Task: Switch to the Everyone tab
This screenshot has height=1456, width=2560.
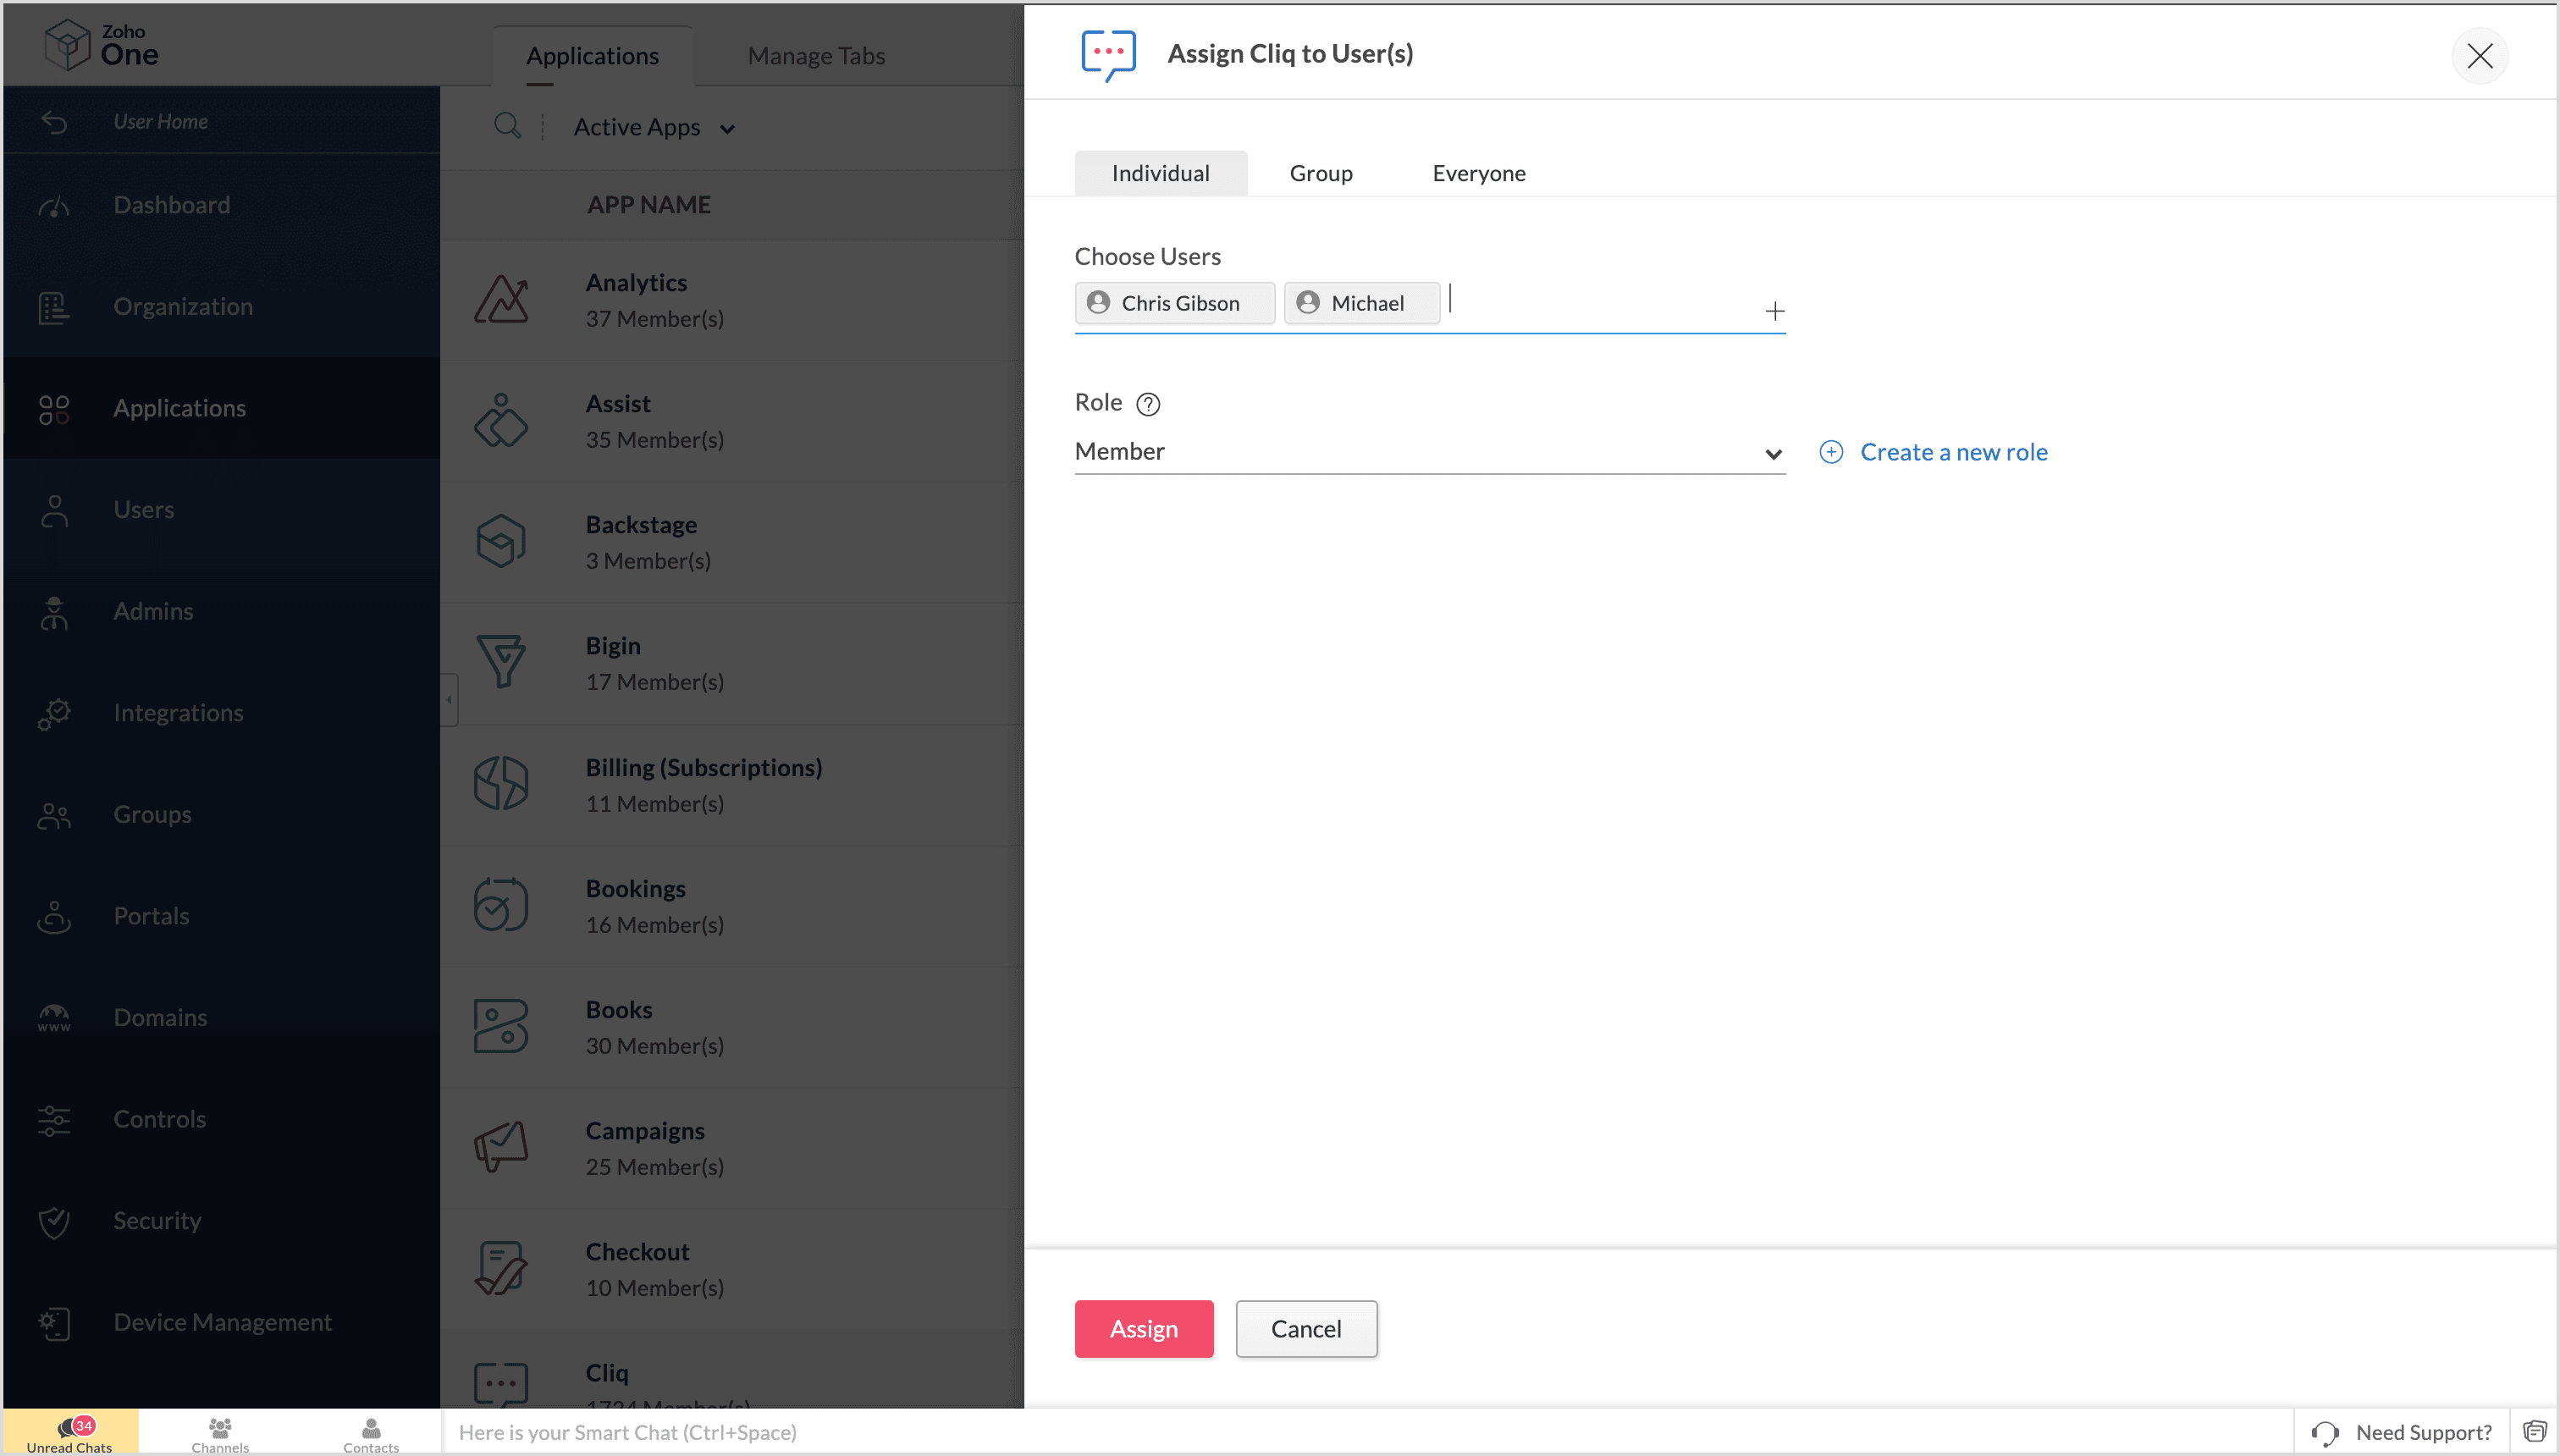Action: [1478, 173]
